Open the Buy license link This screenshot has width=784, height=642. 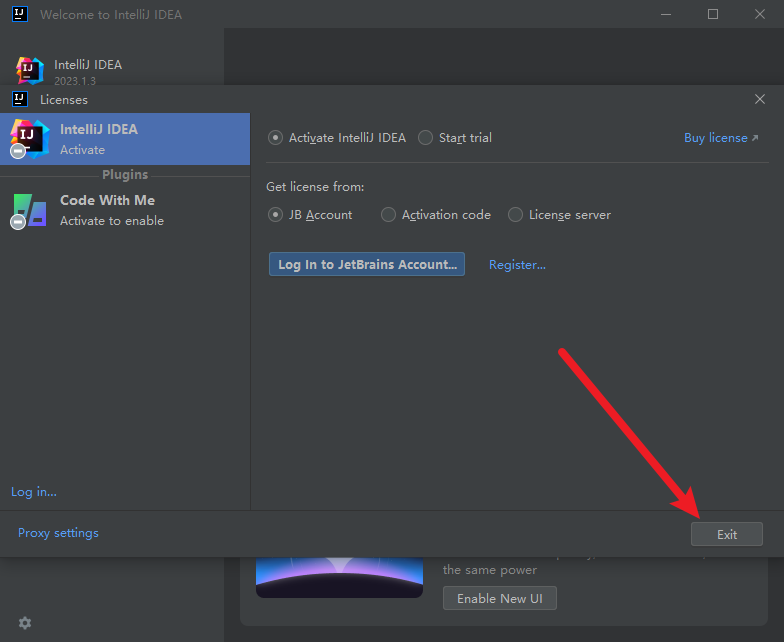pyautogui.click(x=721, y=138)
